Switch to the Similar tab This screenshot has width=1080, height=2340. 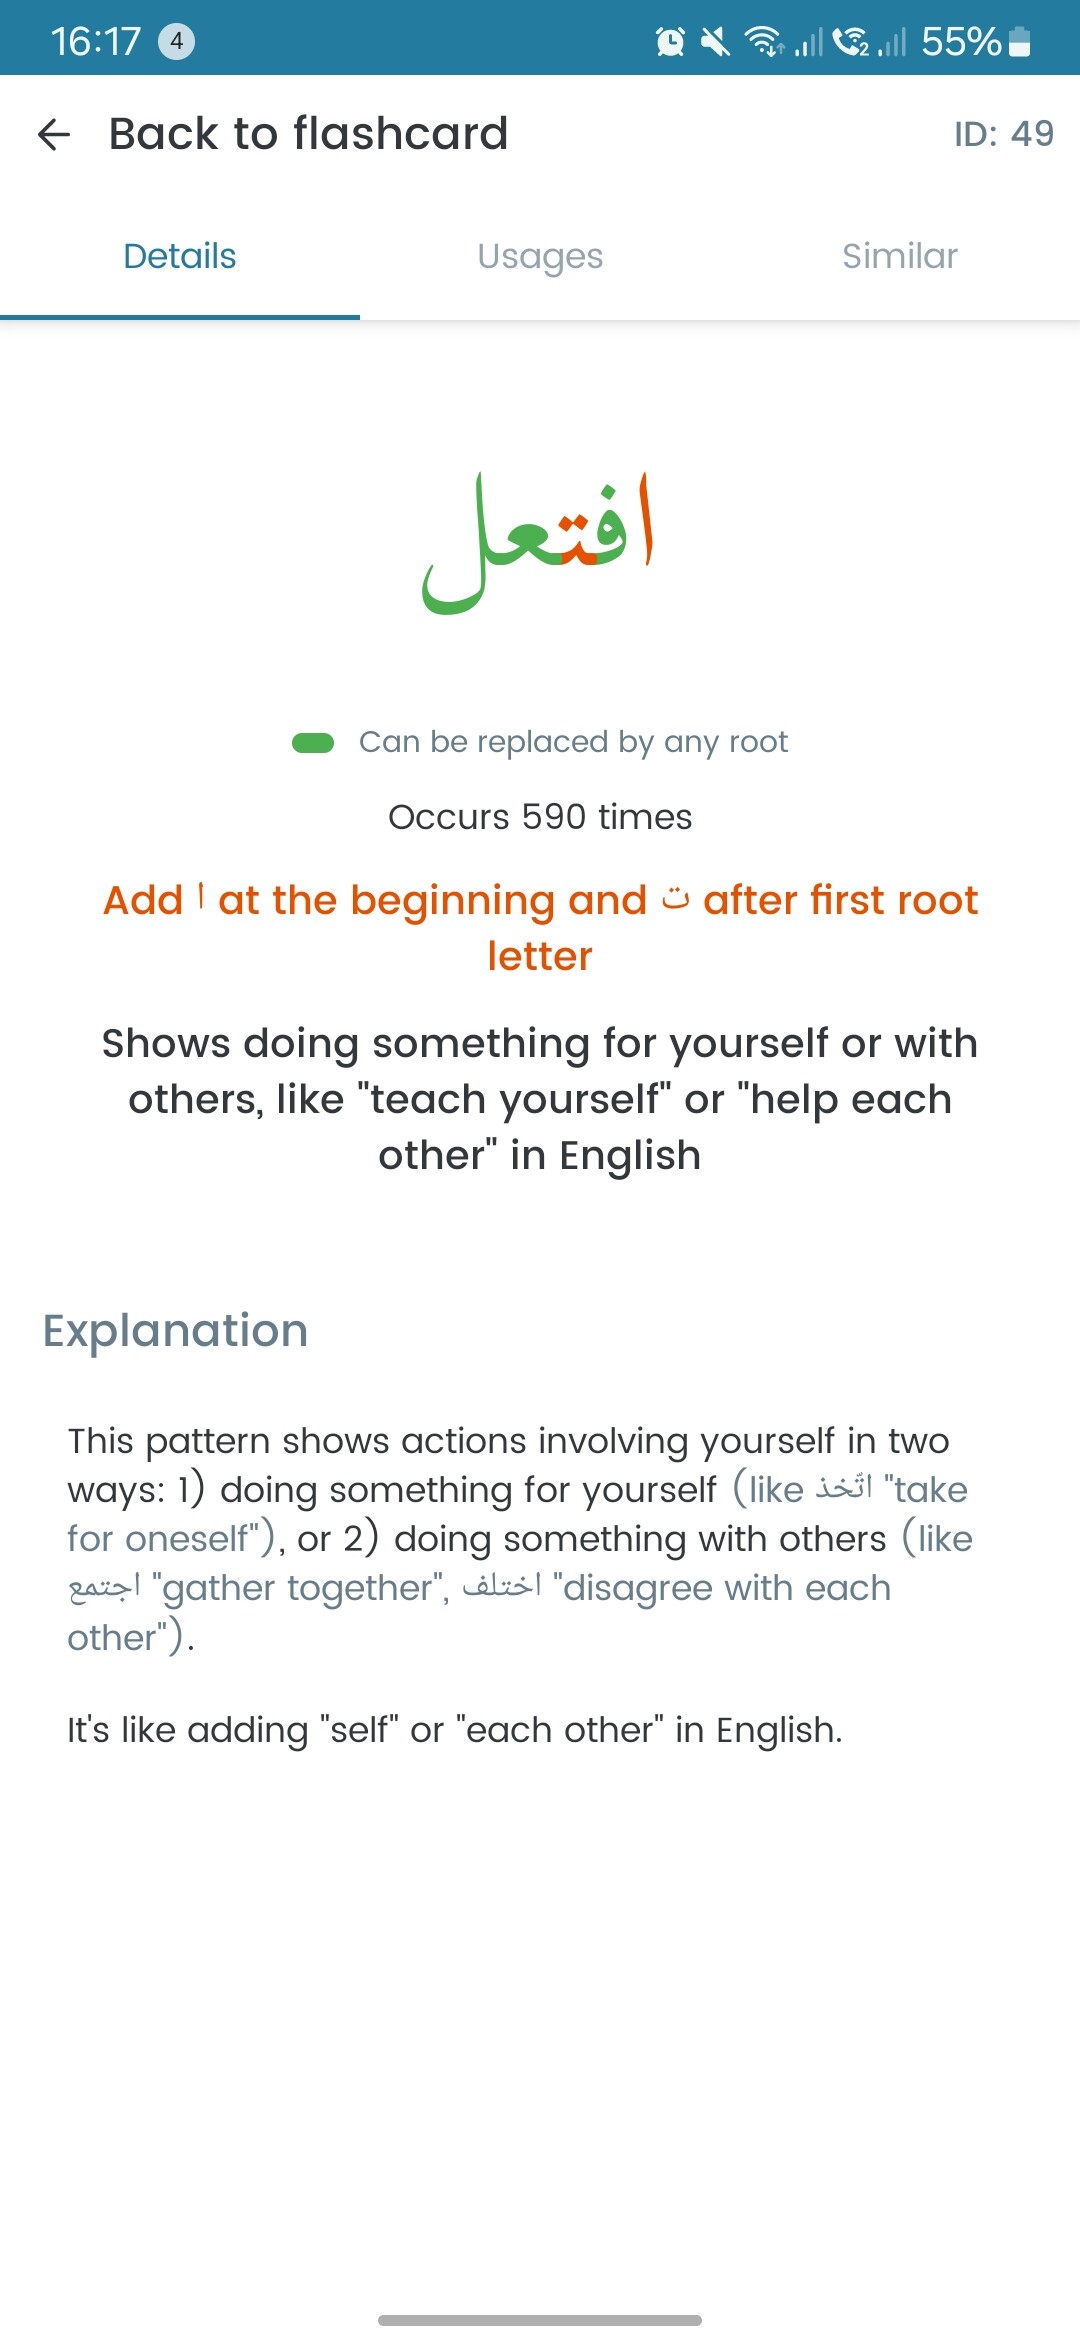900,256
